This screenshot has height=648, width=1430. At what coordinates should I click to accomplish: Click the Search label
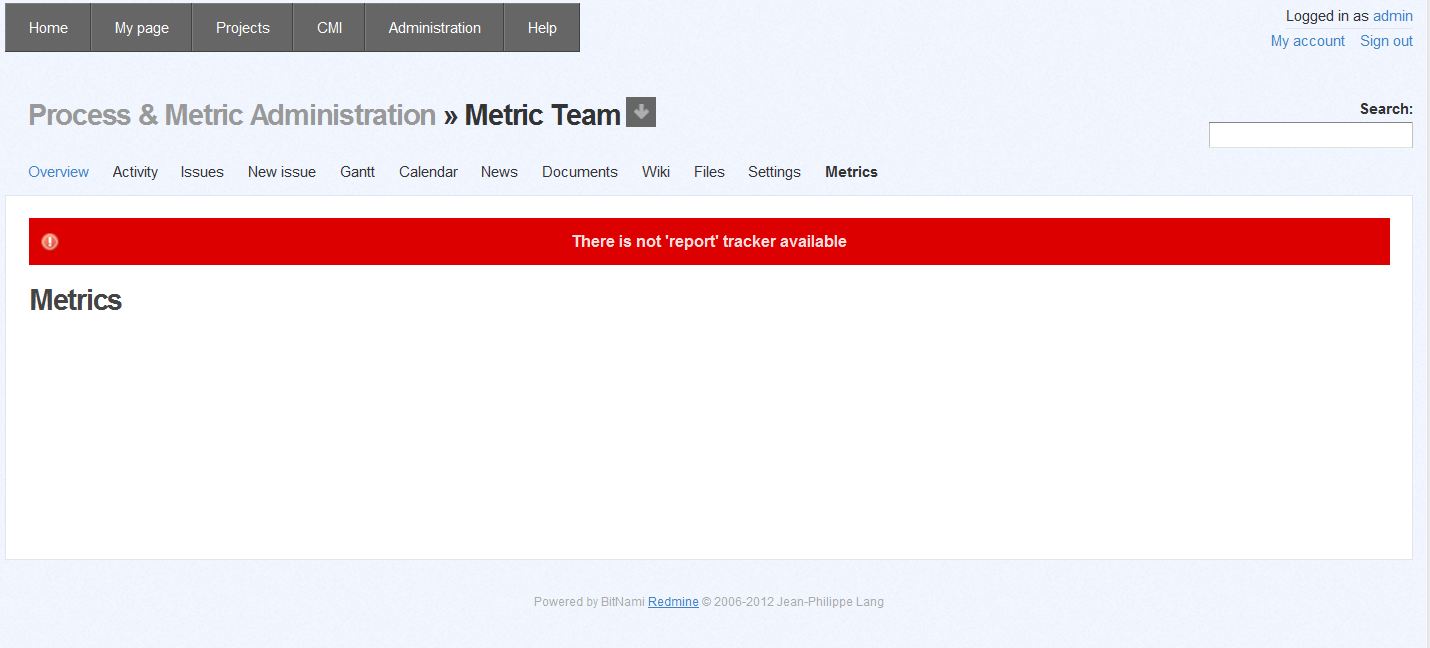point(1386,109)
